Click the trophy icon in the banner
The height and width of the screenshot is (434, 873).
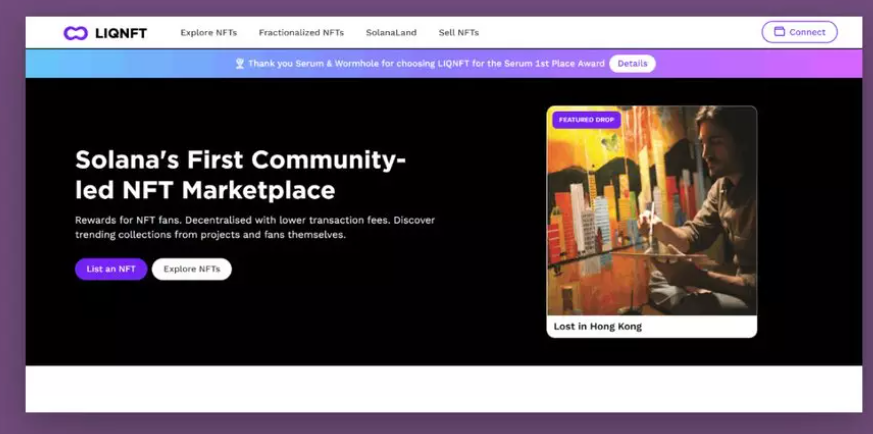tap(240, 63)
